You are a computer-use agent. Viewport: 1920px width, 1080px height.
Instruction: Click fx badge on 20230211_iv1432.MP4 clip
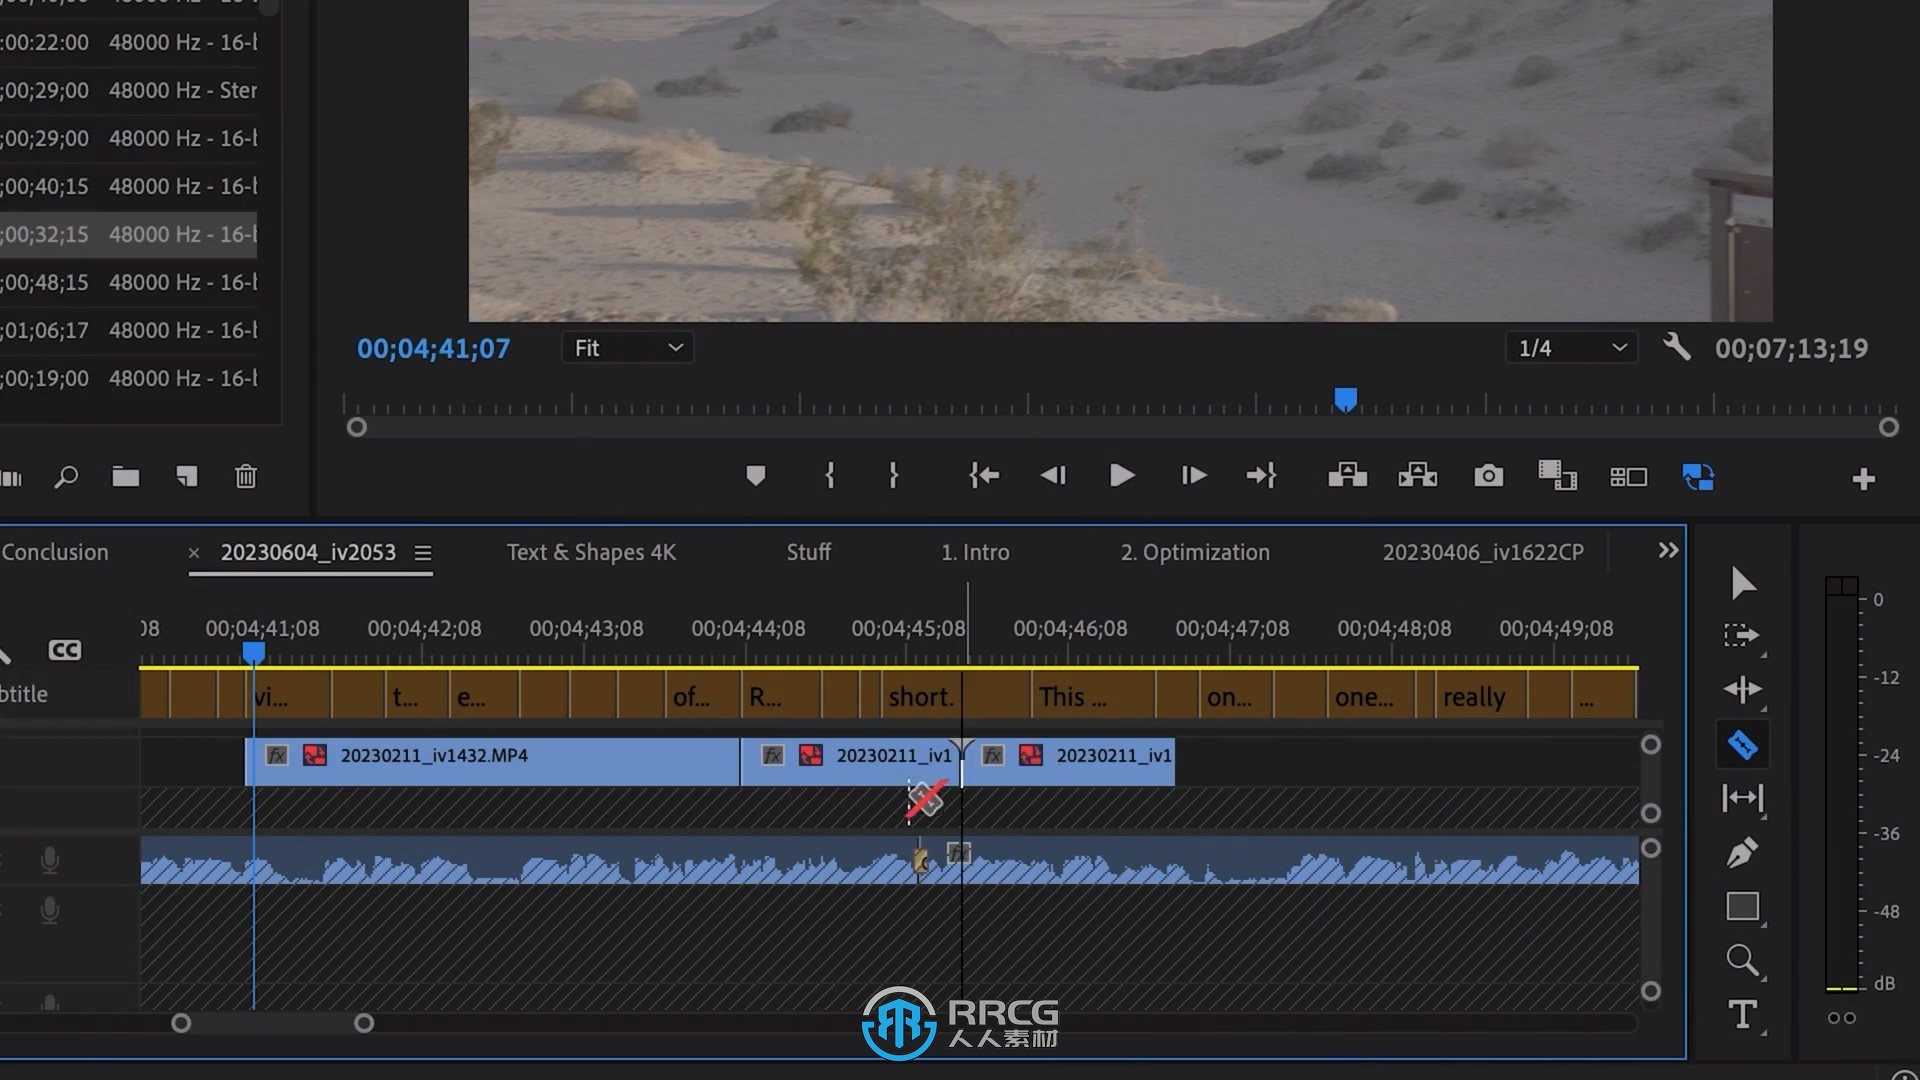(277, 755)
